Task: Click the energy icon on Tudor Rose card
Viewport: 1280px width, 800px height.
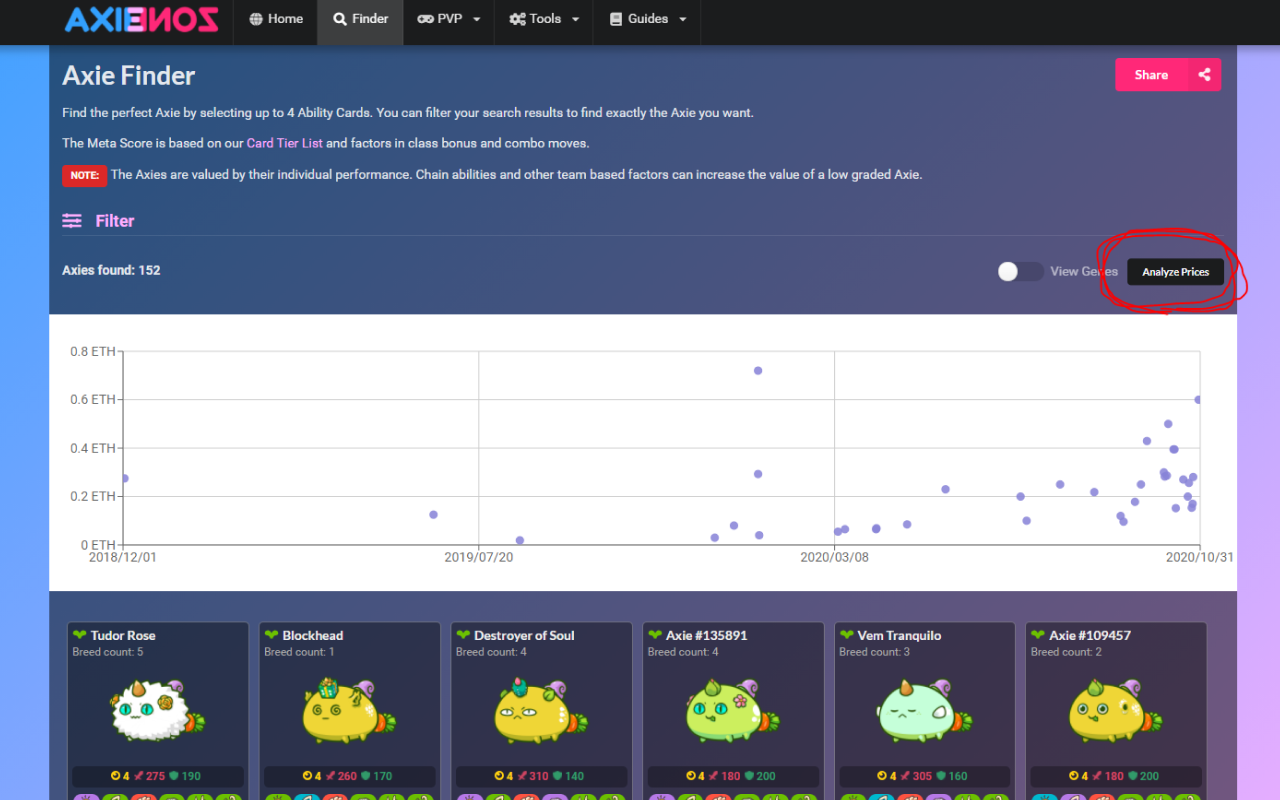Action: pos(116,776)
